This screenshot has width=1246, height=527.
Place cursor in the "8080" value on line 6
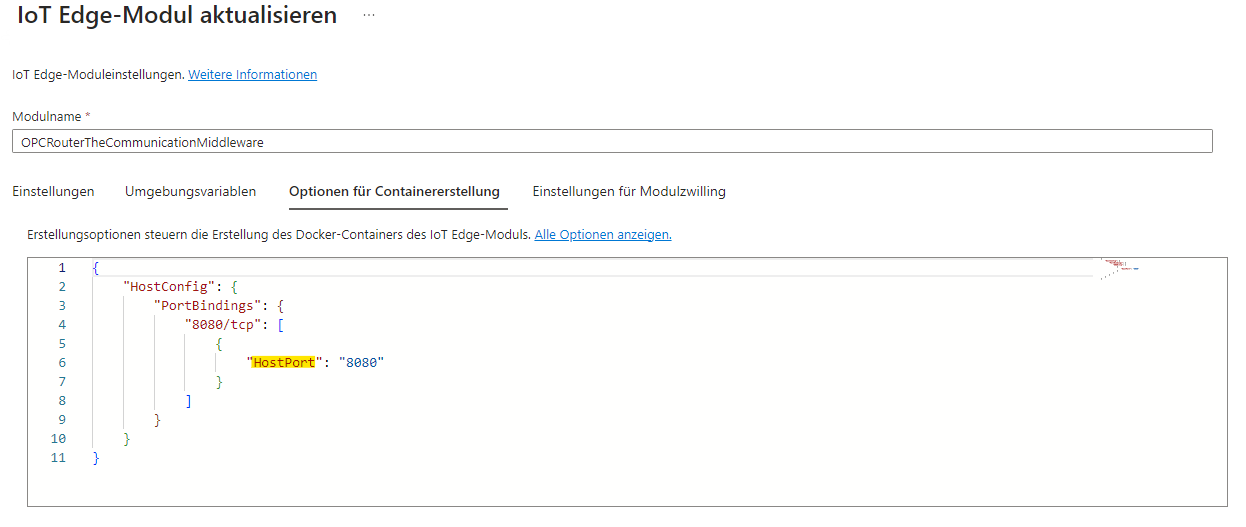coord(361,363)
